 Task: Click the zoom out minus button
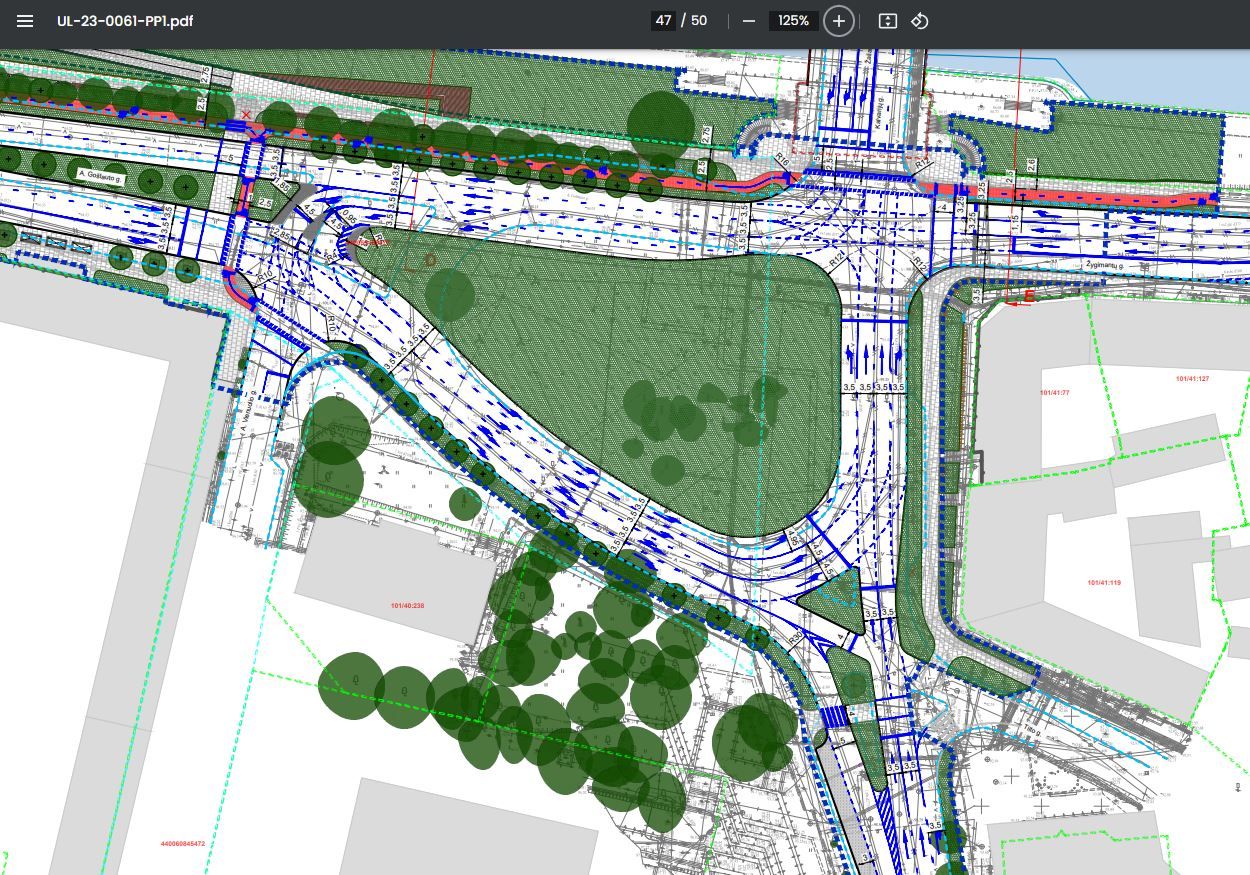(749, 21)
